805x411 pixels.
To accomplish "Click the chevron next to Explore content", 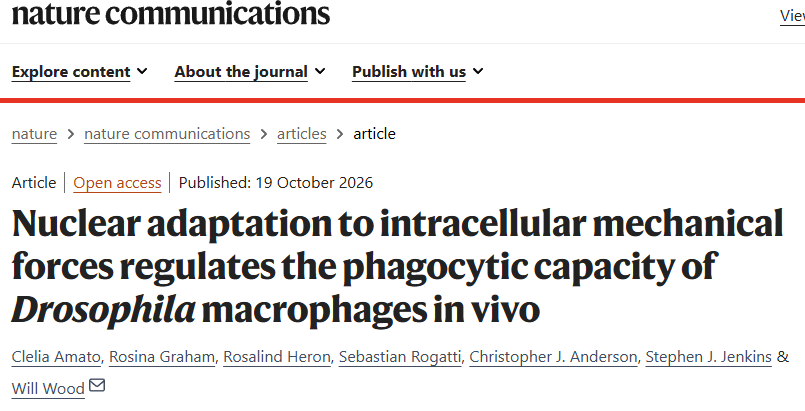I will point(142,71).
